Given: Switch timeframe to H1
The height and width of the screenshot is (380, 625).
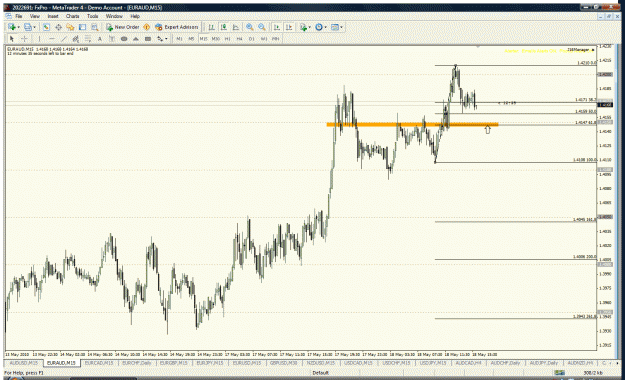Looking at the screenshot, I should (x=228, y=39).
